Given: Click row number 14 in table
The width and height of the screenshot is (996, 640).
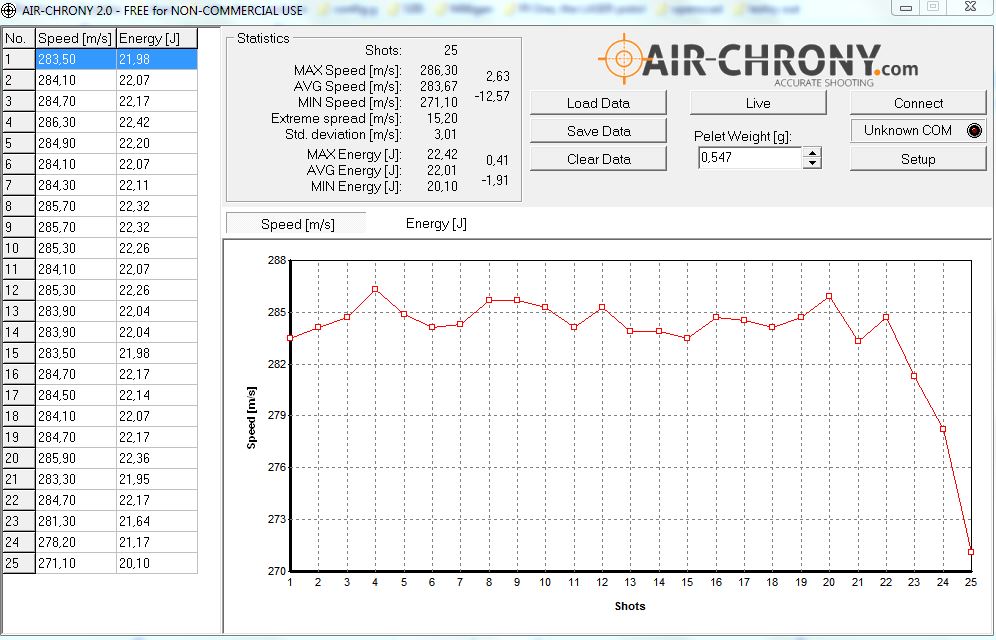Looking at the screenshot, I should pos(19,331).
